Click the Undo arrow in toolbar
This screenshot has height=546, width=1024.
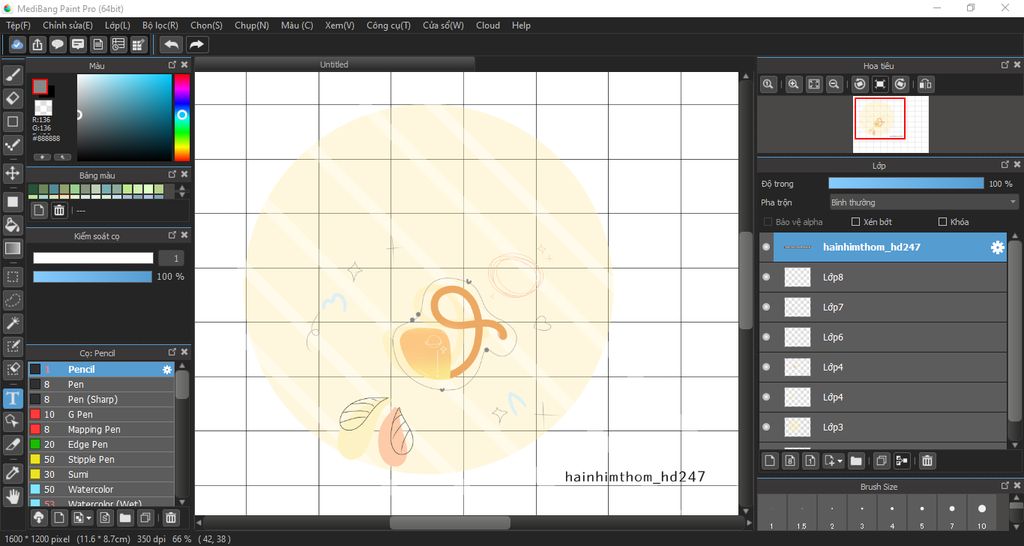(x=171, y=44)
